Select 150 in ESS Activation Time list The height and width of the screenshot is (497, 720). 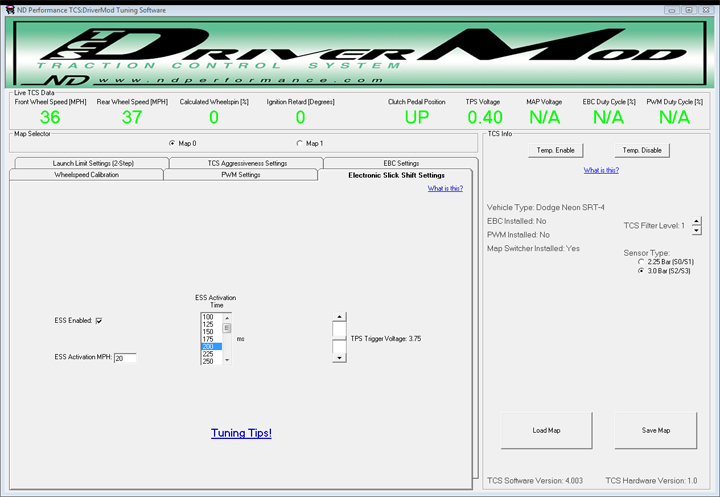coord(212,332)
